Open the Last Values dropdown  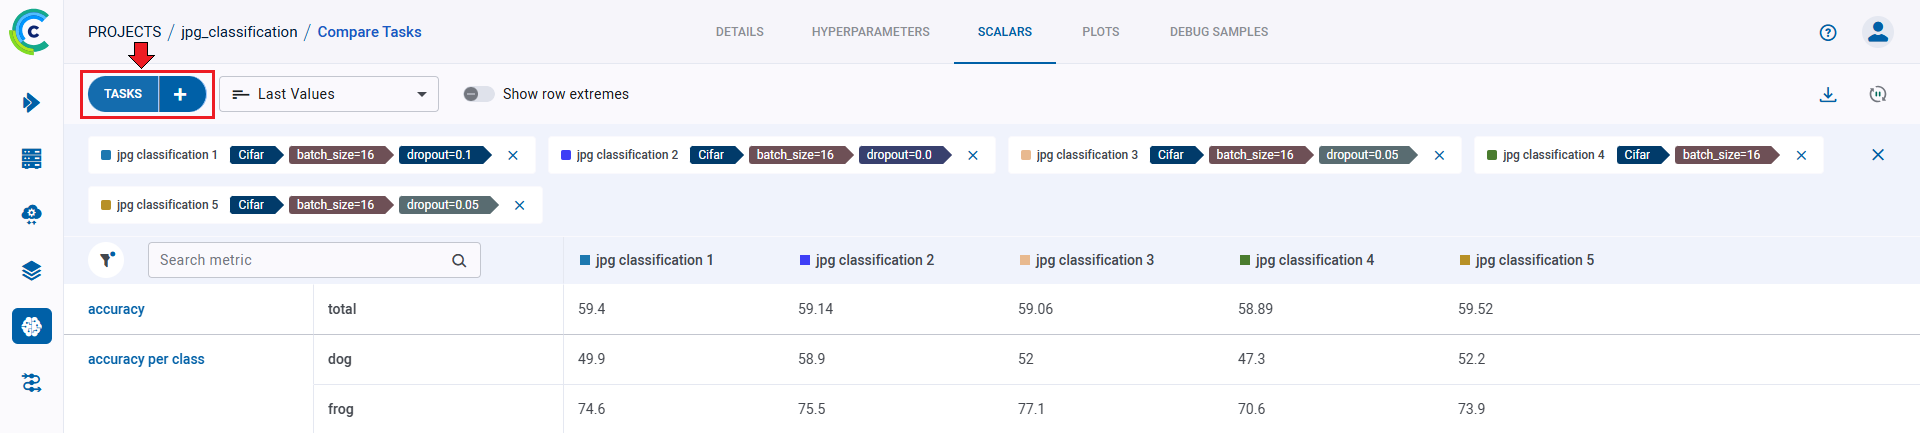(x=329, y=94)
